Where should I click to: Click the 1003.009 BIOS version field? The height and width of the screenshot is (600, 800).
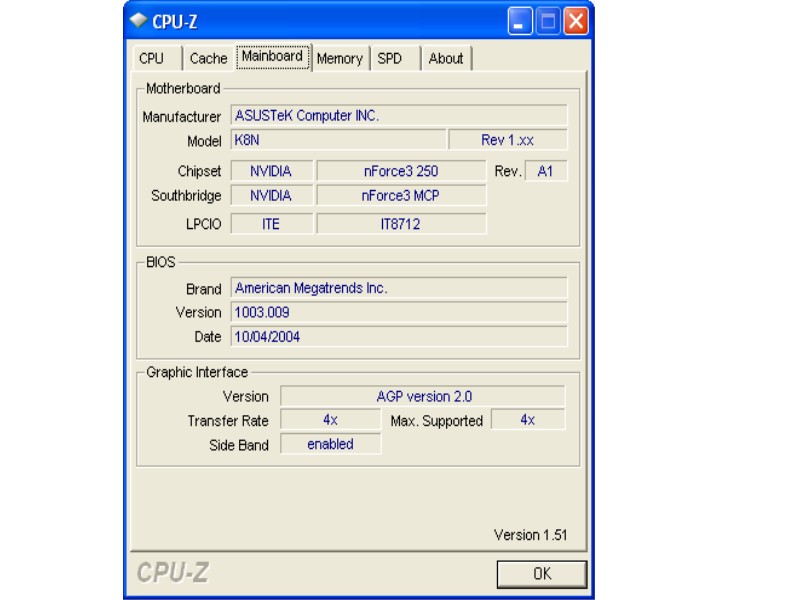coord(399,312)
